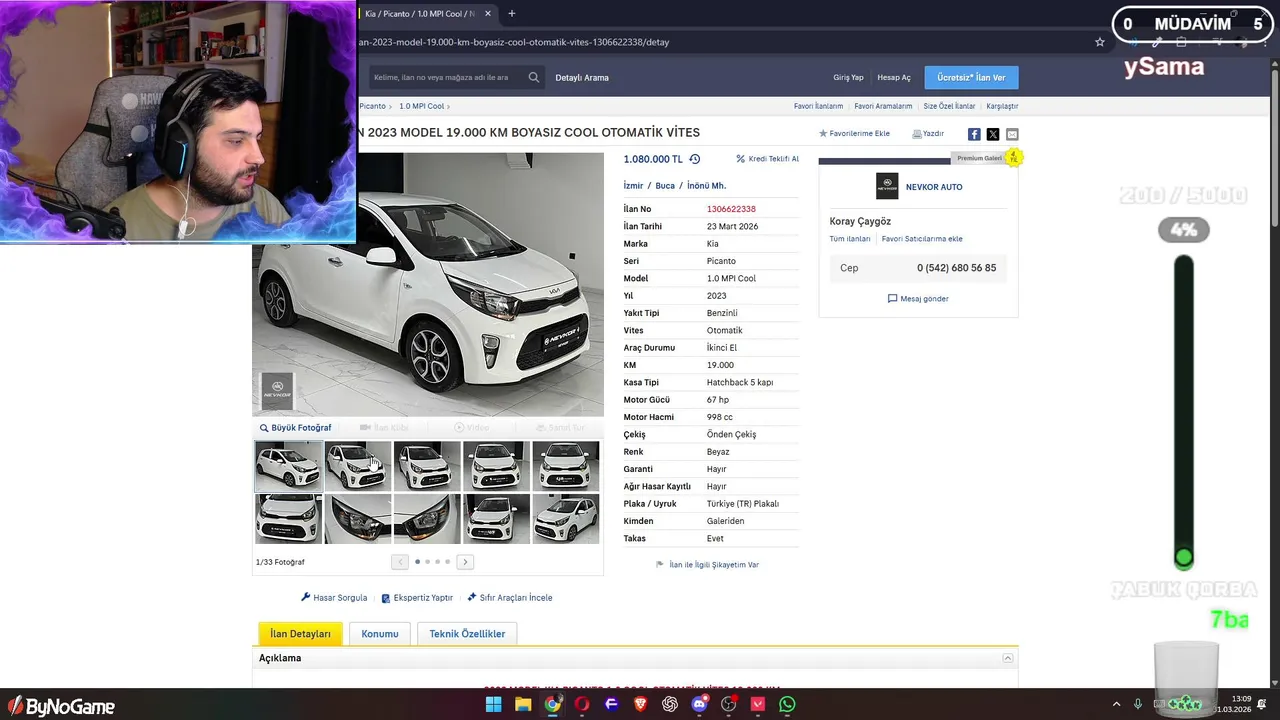Select the Kia Picanto browser tab

425,14
